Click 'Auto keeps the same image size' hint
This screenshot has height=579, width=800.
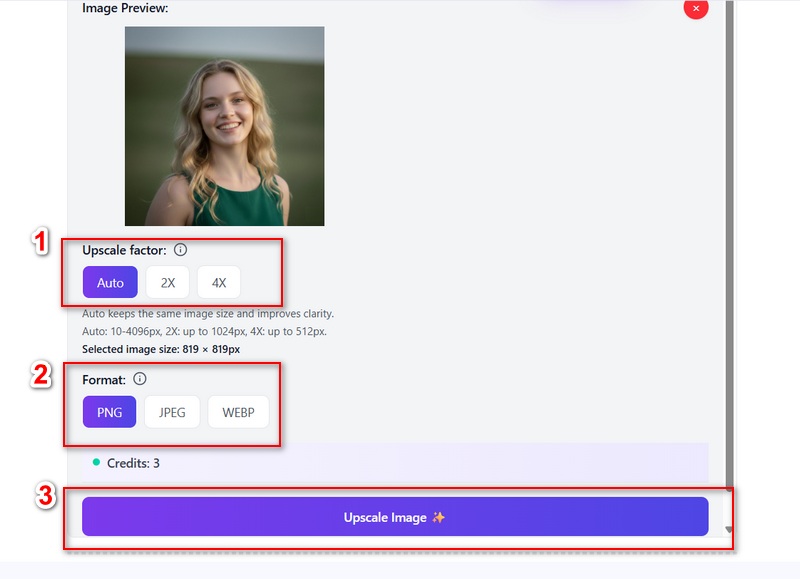pos(208,314)
